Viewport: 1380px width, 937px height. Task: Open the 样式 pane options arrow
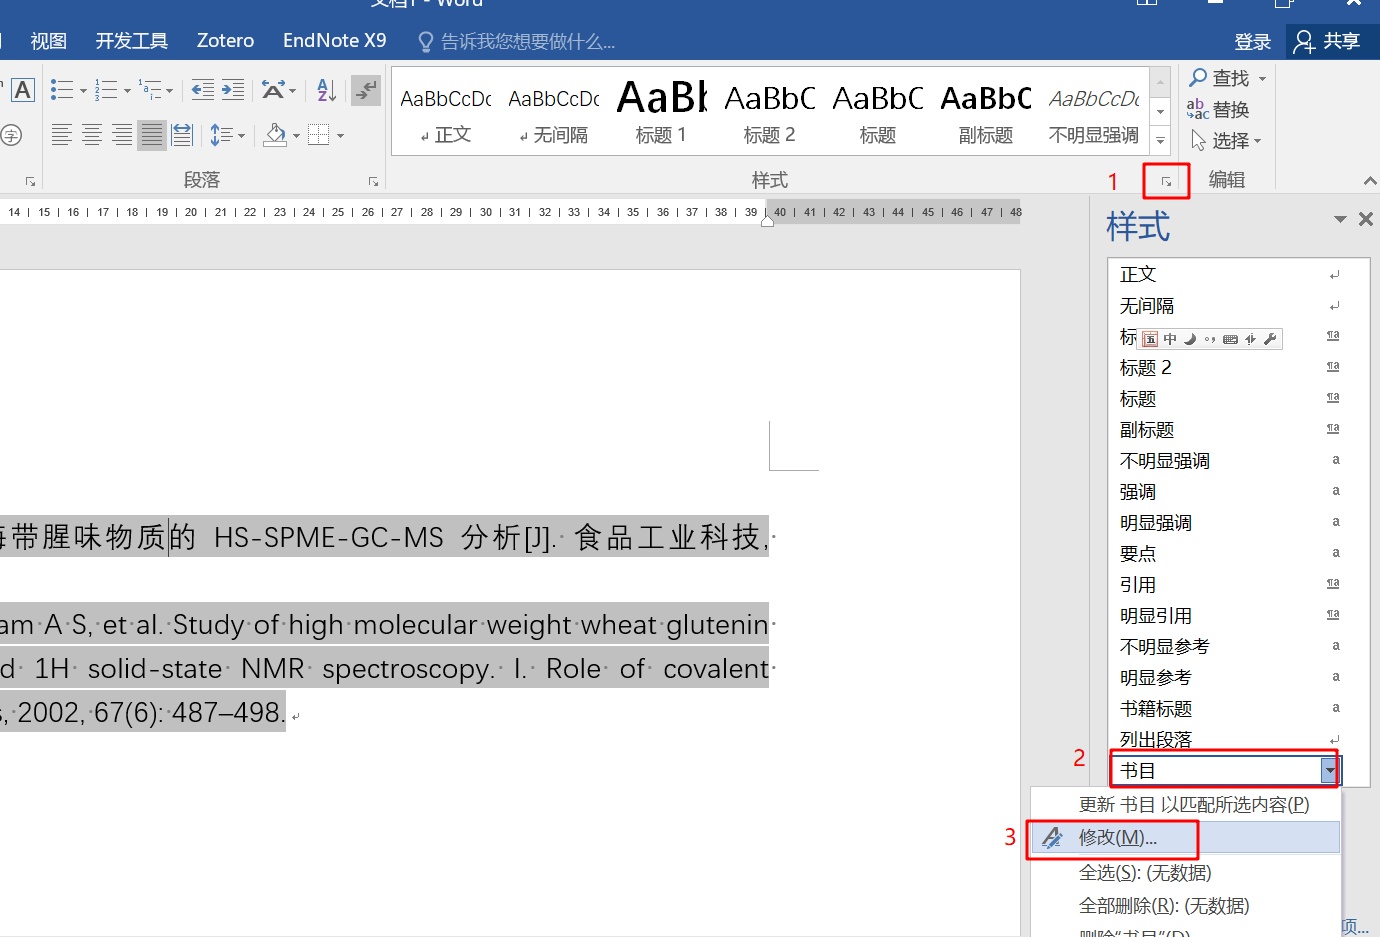point(1340,219)
